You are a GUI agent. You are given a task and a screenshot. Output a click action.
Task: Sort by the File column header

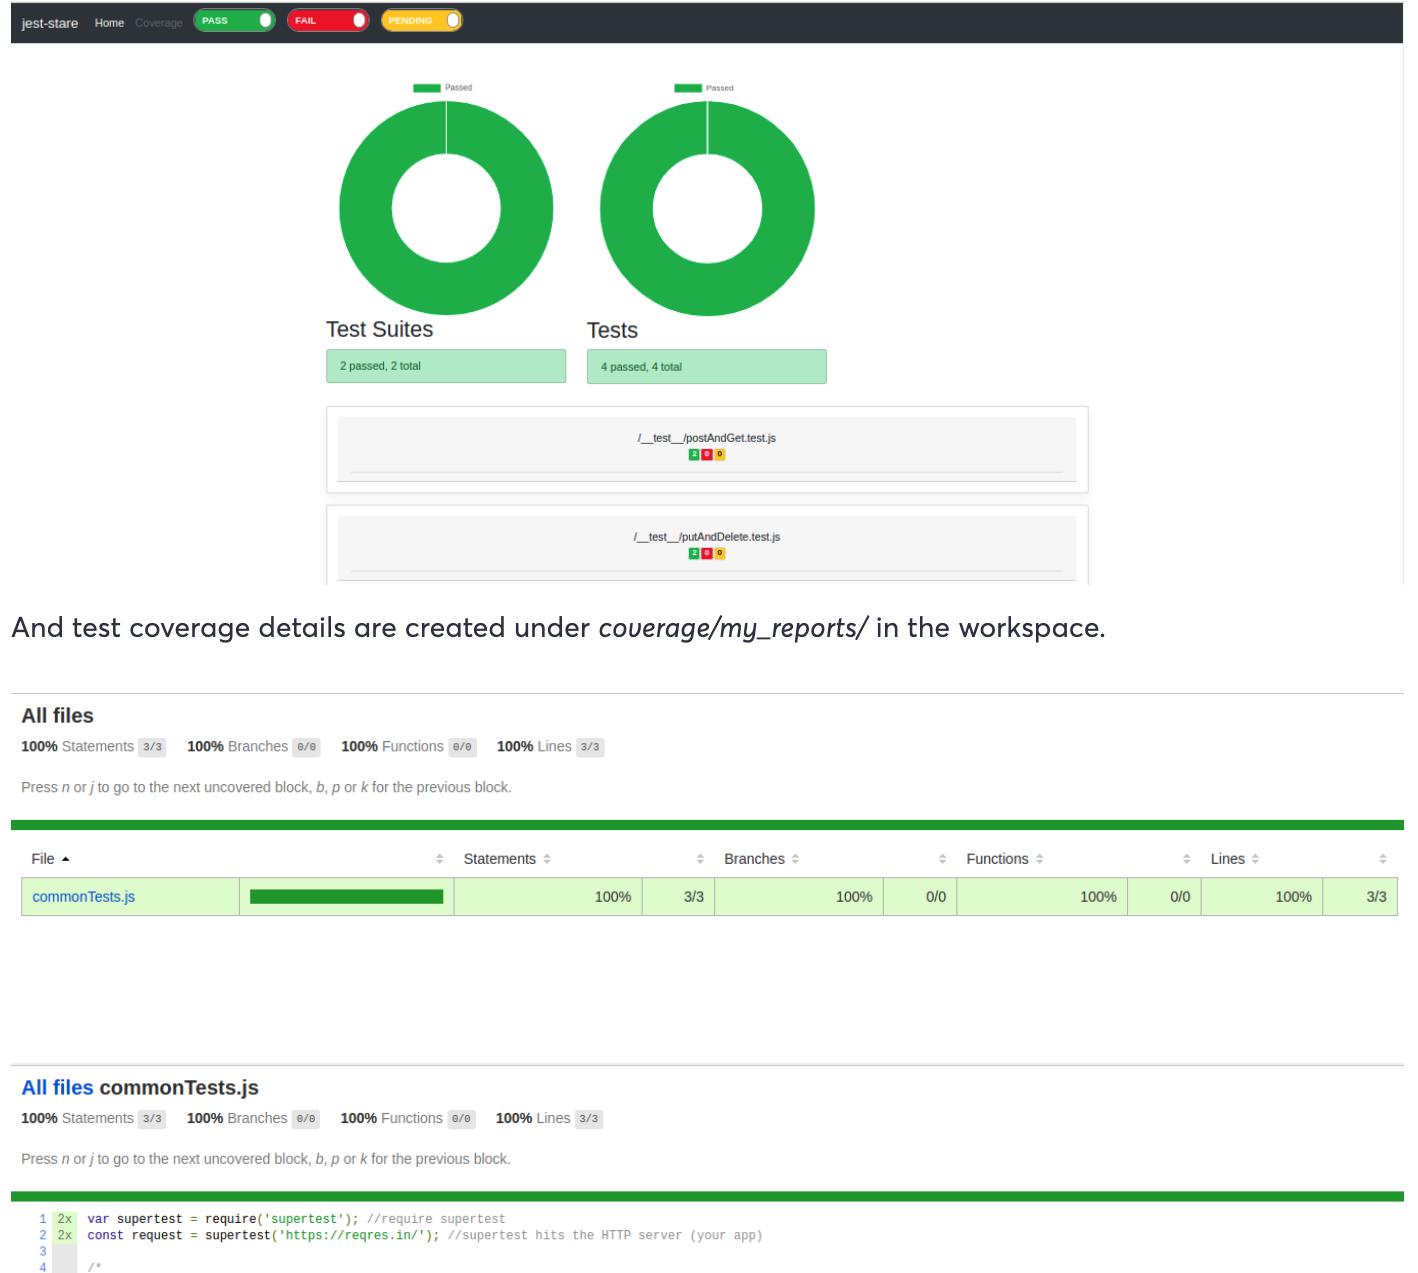[x=50, y=859]
